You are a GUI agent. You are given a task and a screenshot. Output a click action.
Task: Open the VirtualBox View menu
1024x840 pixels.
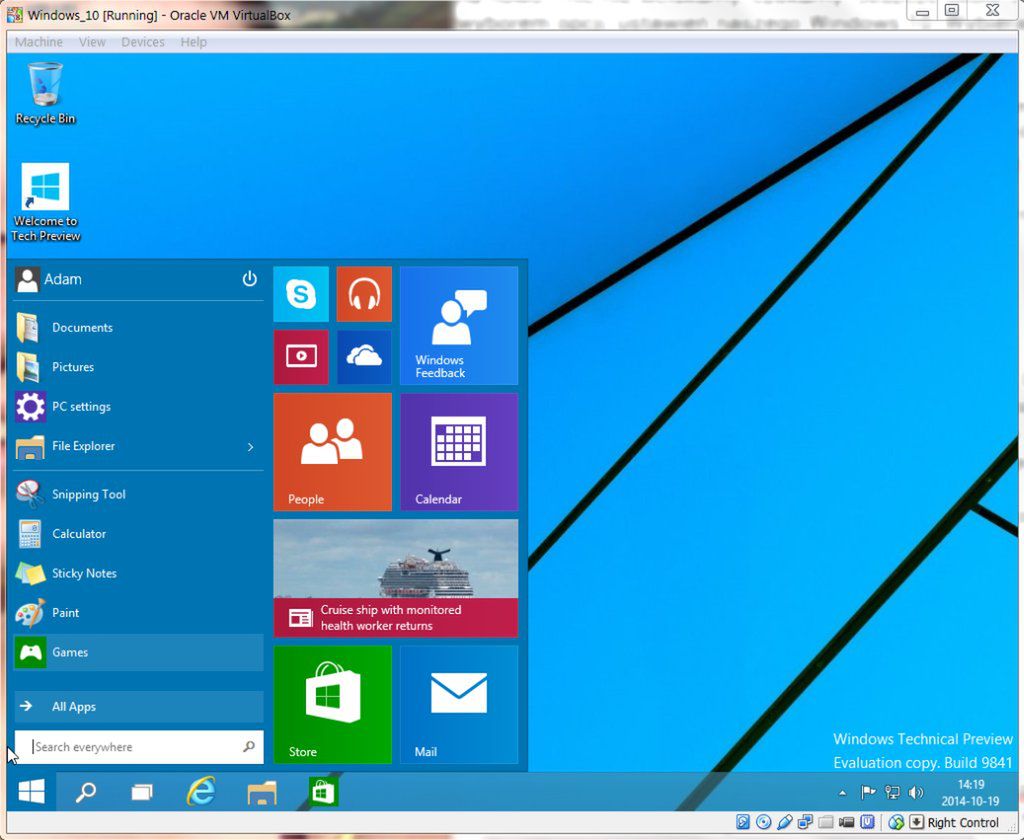(92, 42)
